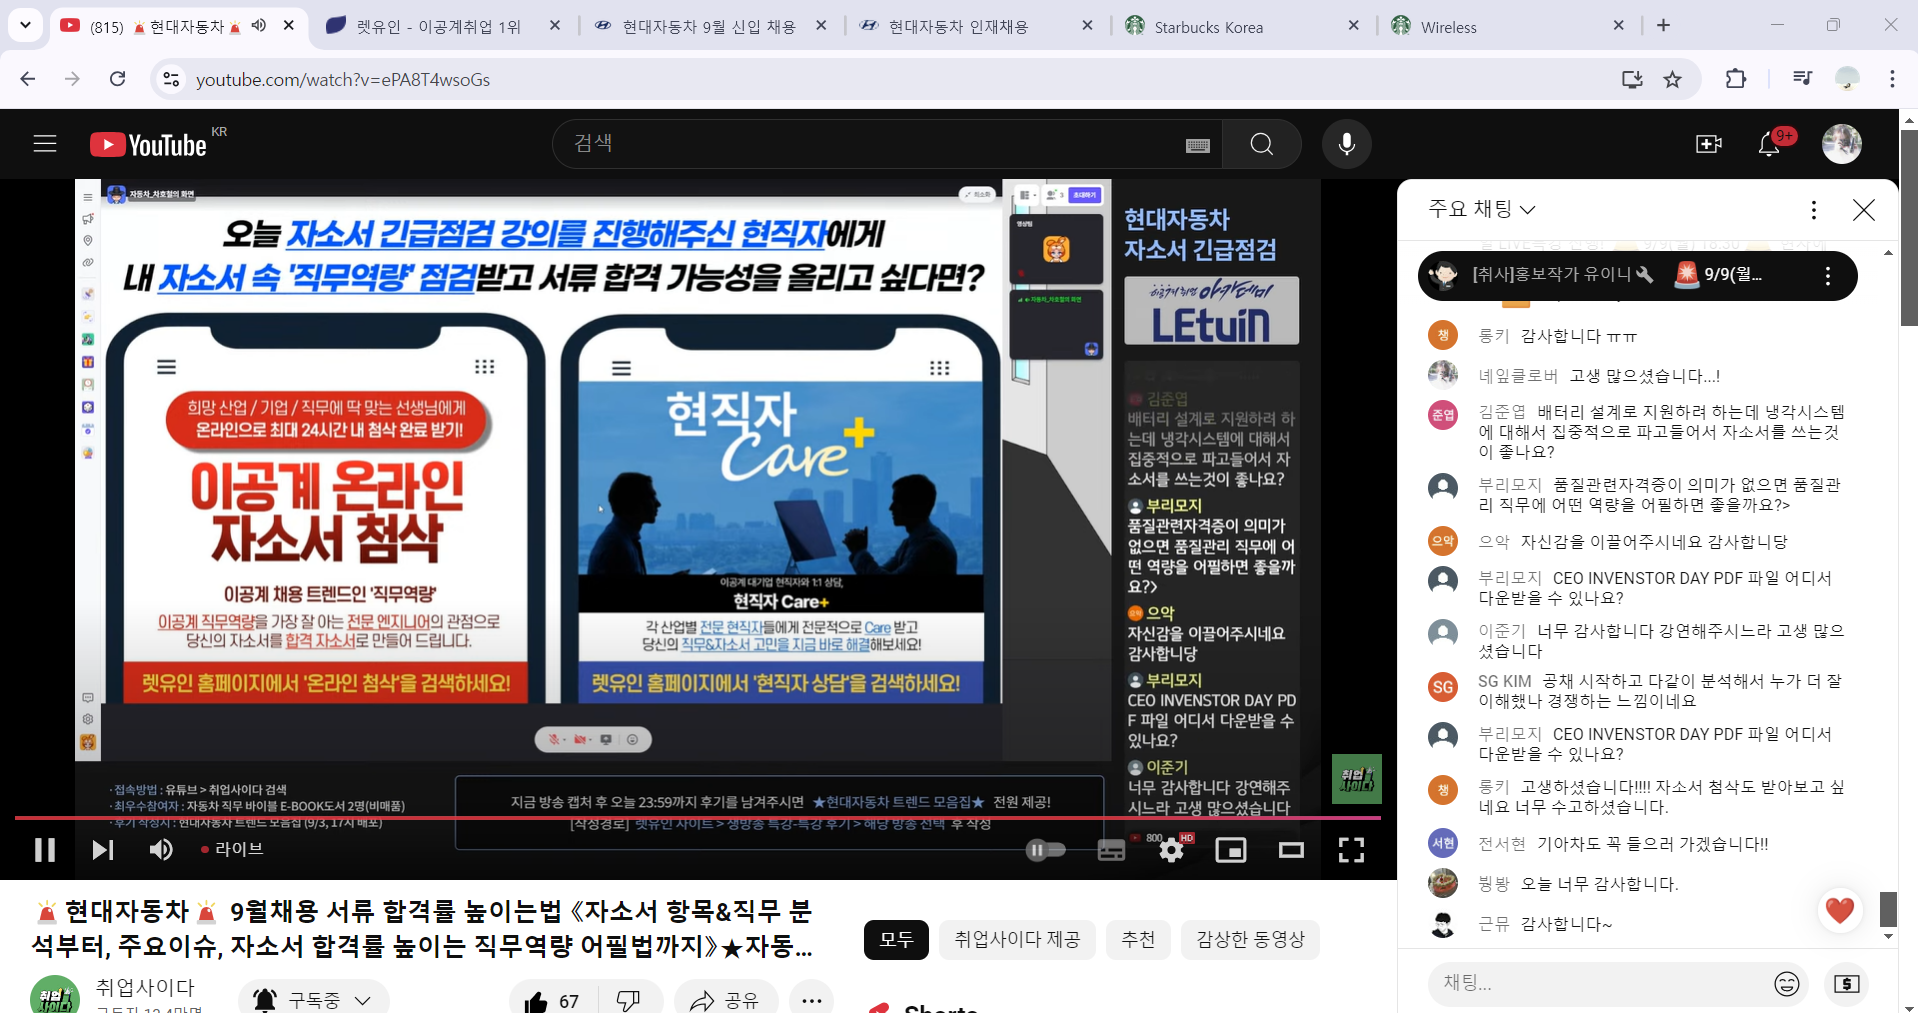
Task: Mute the video player volume
Action: pos(160,850)
